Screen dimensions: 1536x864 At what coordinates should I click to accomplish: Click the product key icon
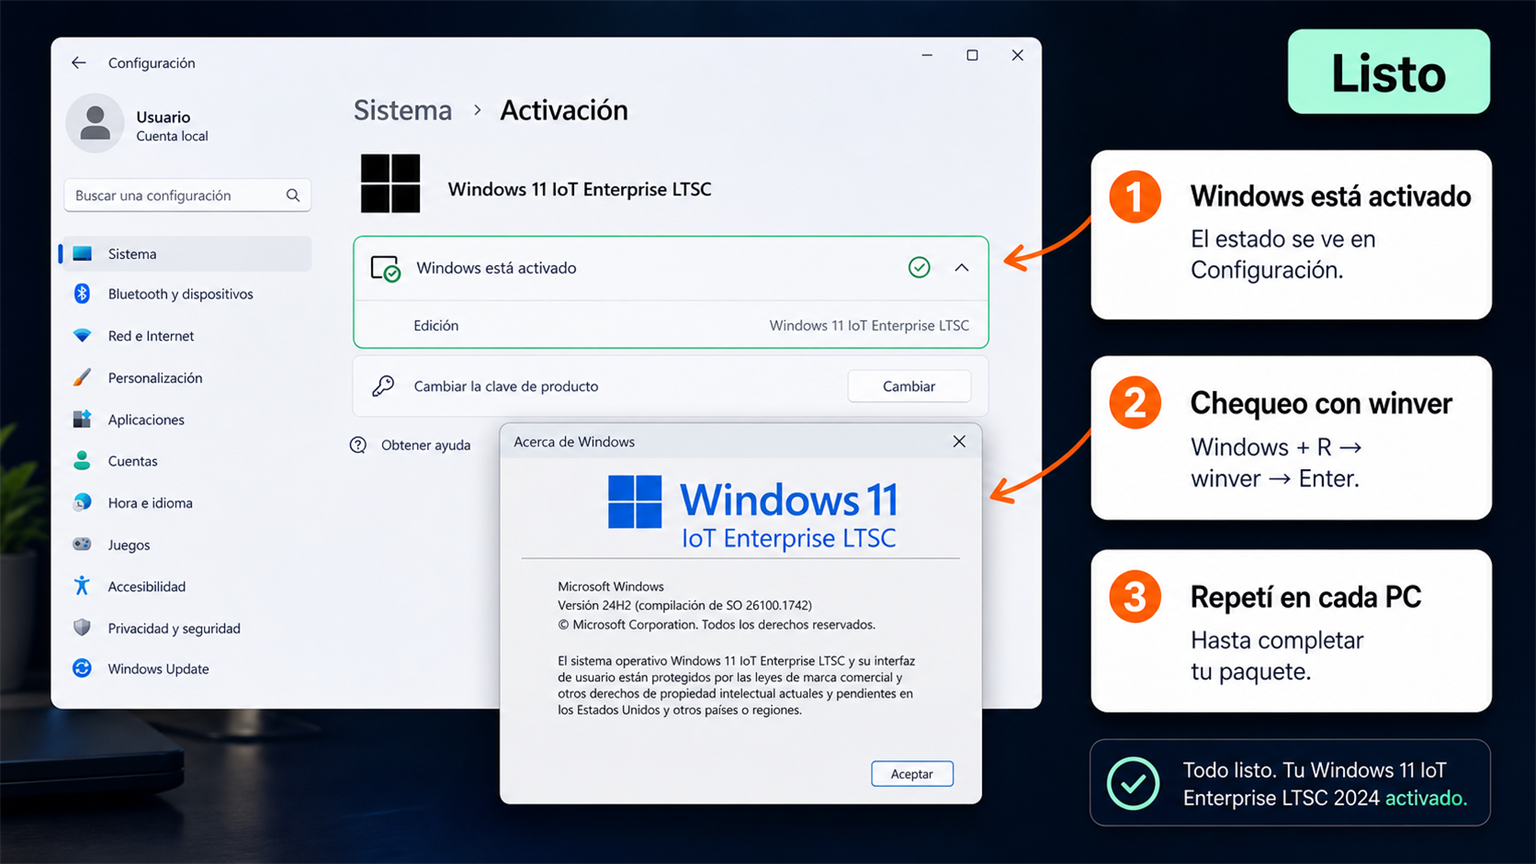pyautogui.click(x=383, y=386)
